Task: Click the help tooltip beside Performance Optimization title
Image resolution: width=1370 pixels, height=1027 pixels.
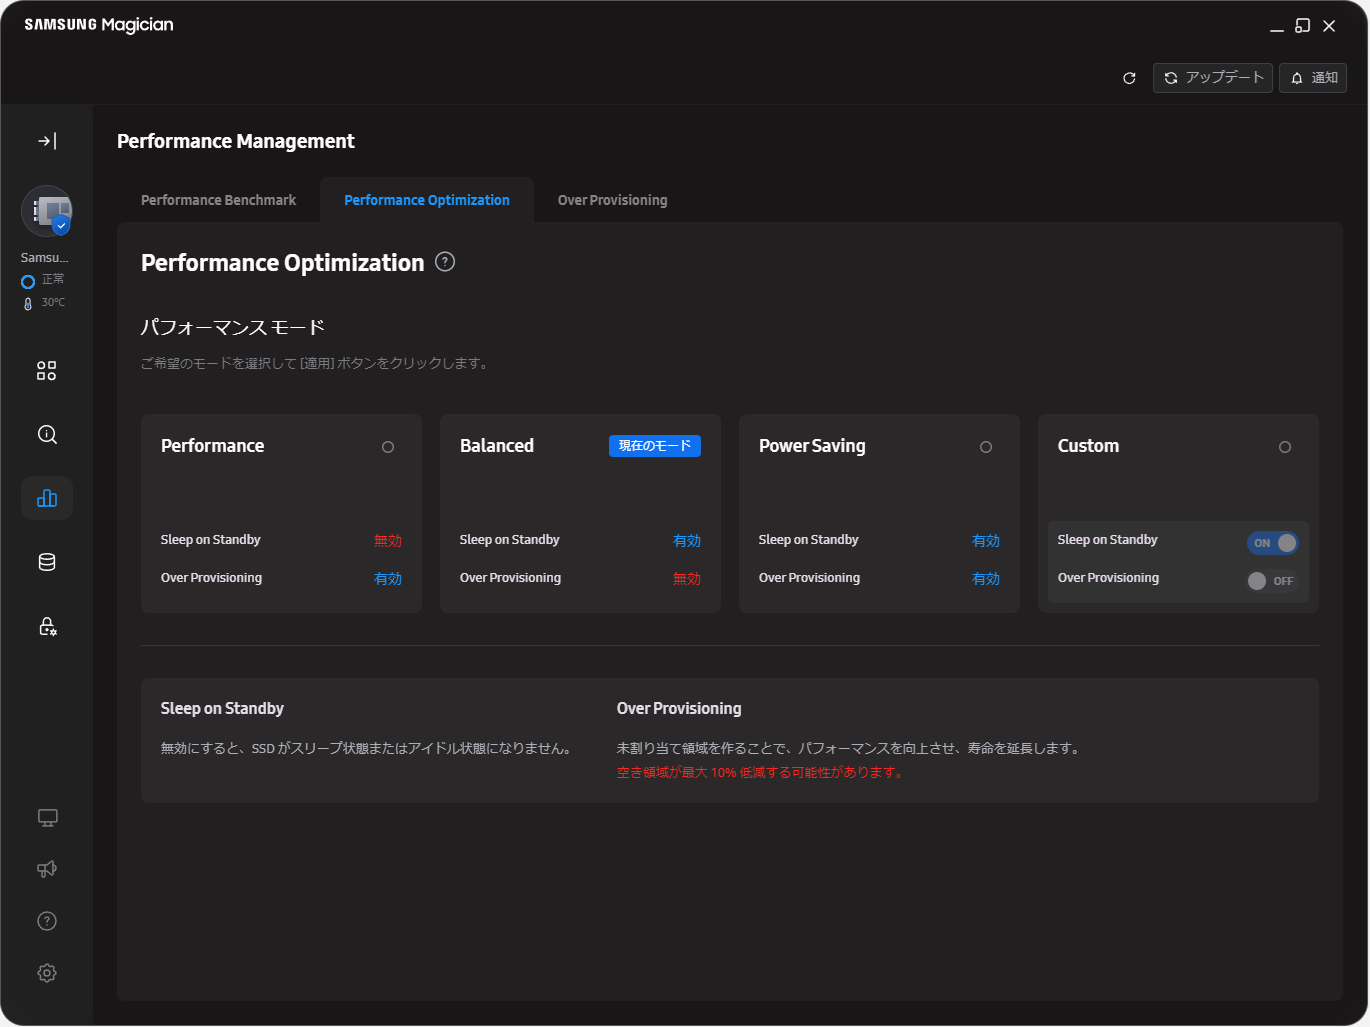Action: coord(444,261)
